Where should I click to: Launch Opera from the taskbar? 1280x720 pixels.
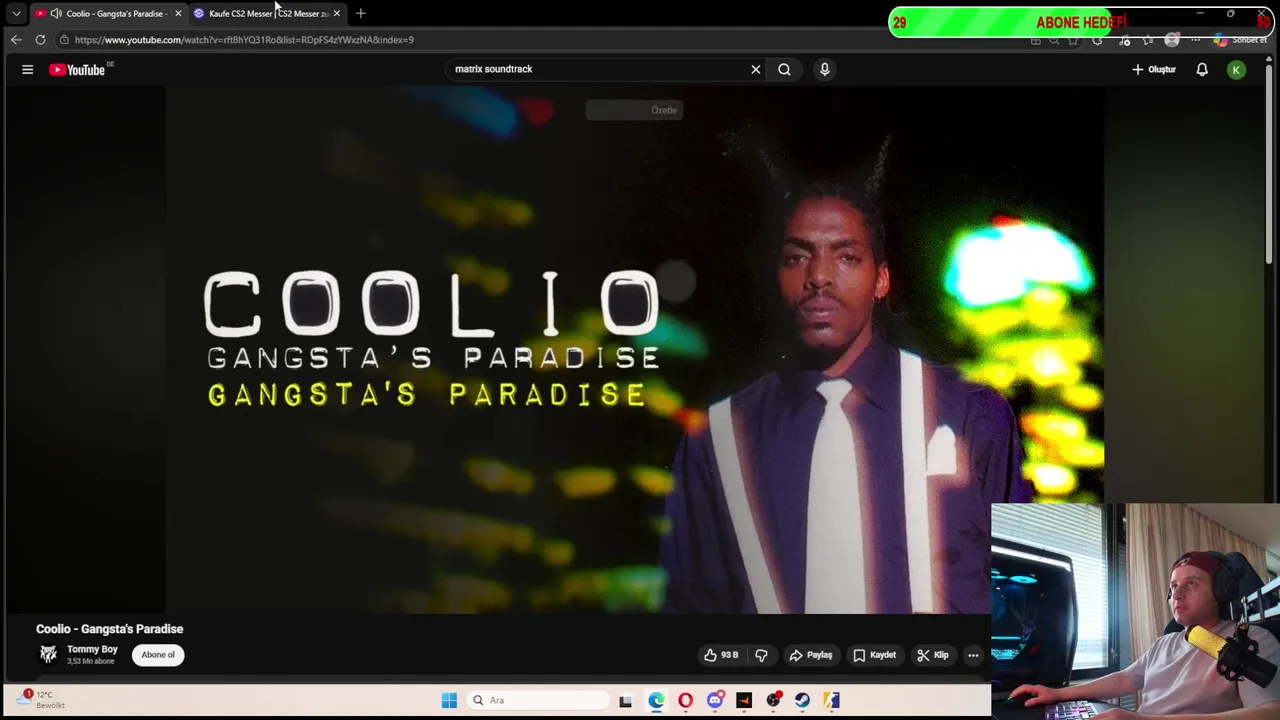coord(685,700)
